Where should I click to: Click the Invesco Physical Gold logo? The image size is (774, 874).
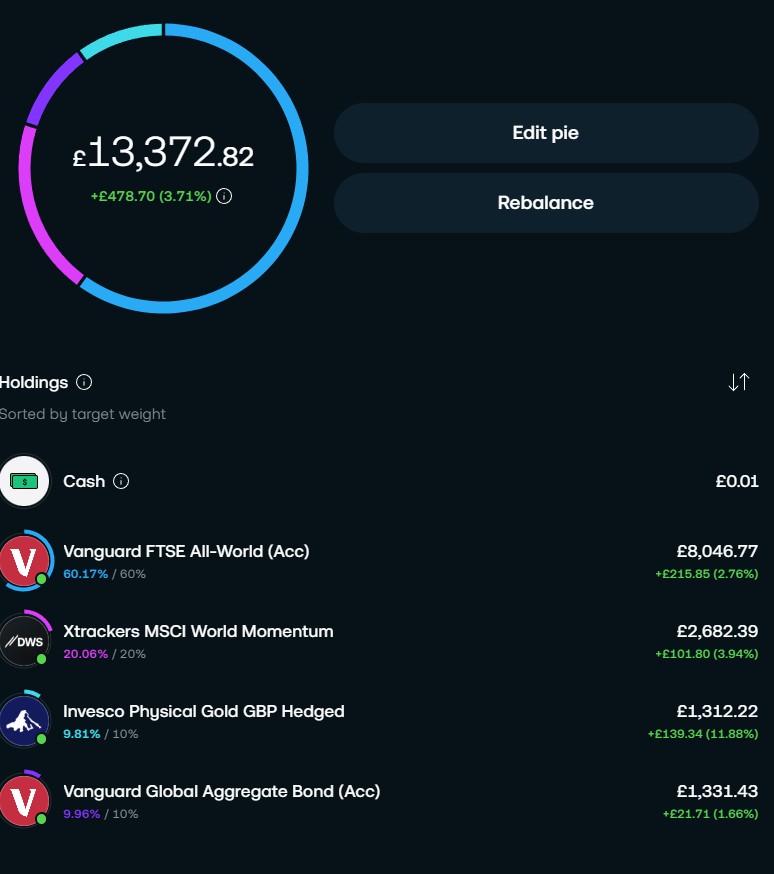25,721
